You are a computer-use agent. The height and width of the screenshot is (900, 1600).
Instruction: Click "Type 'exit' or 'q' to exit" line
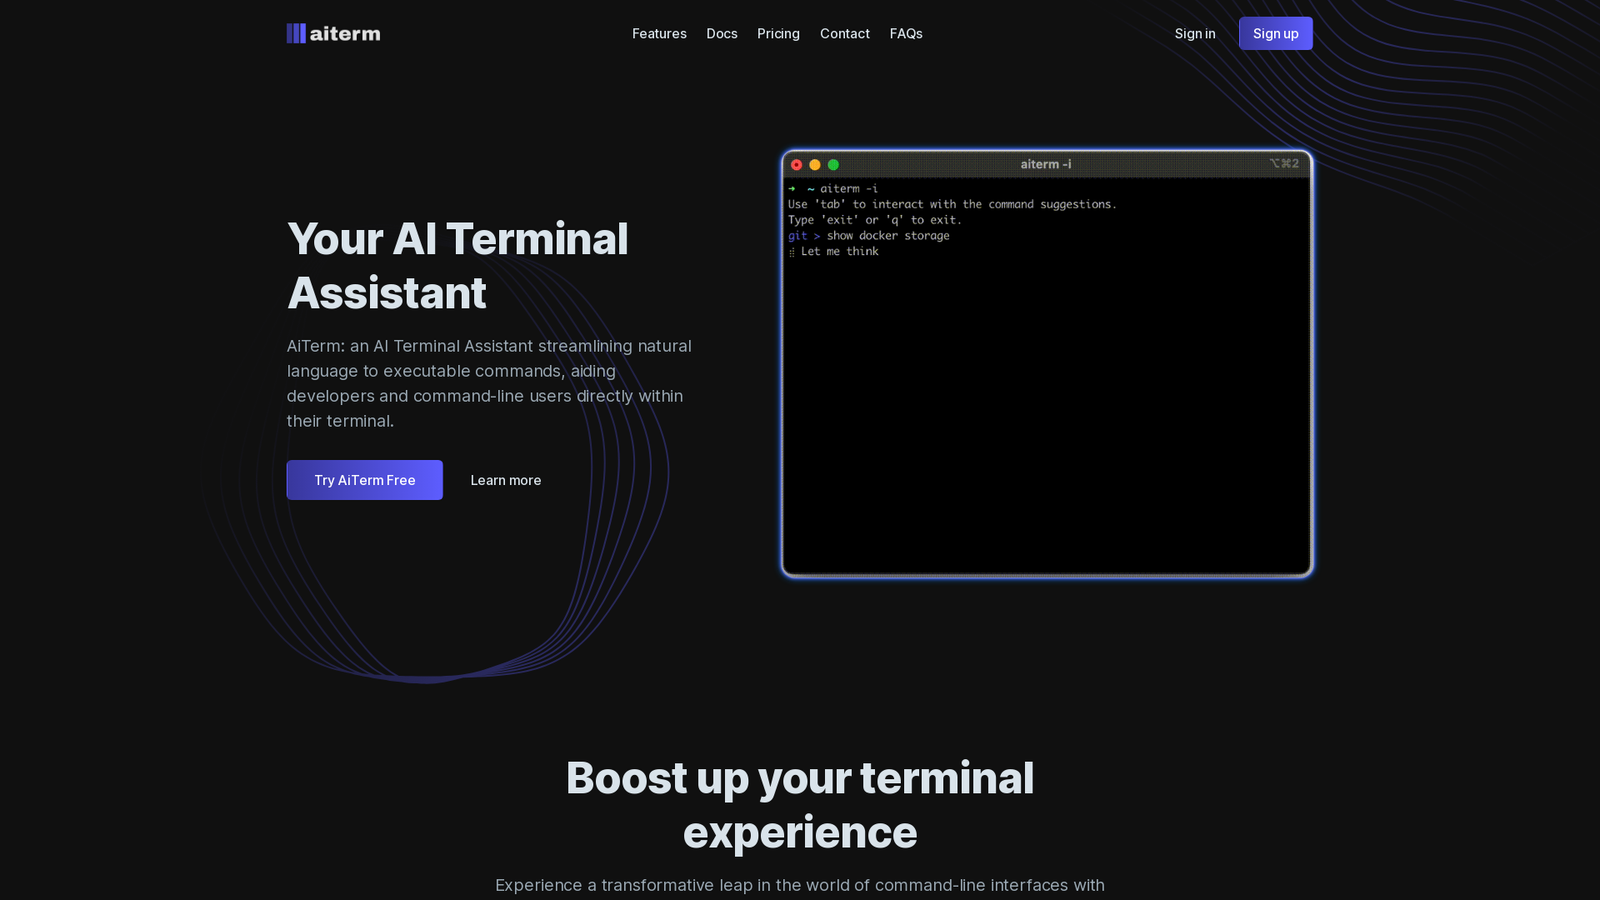coord(875,220)
